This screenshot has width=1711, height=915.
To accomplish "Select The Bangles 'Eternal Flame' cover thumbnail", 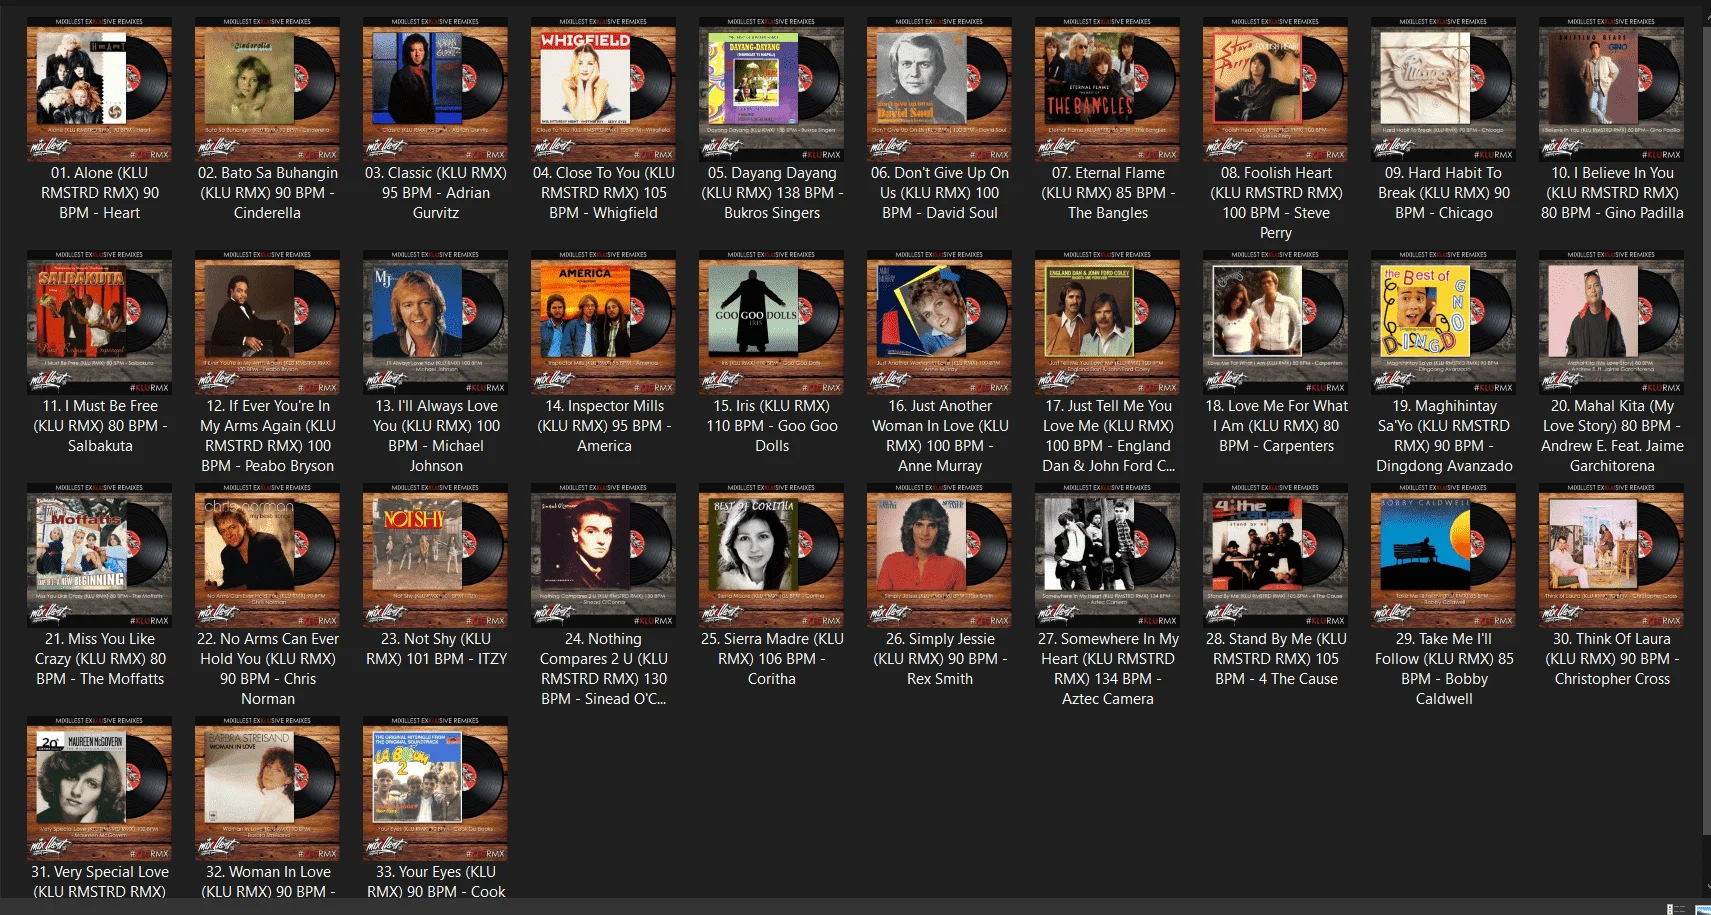I will coord(1108,89).
